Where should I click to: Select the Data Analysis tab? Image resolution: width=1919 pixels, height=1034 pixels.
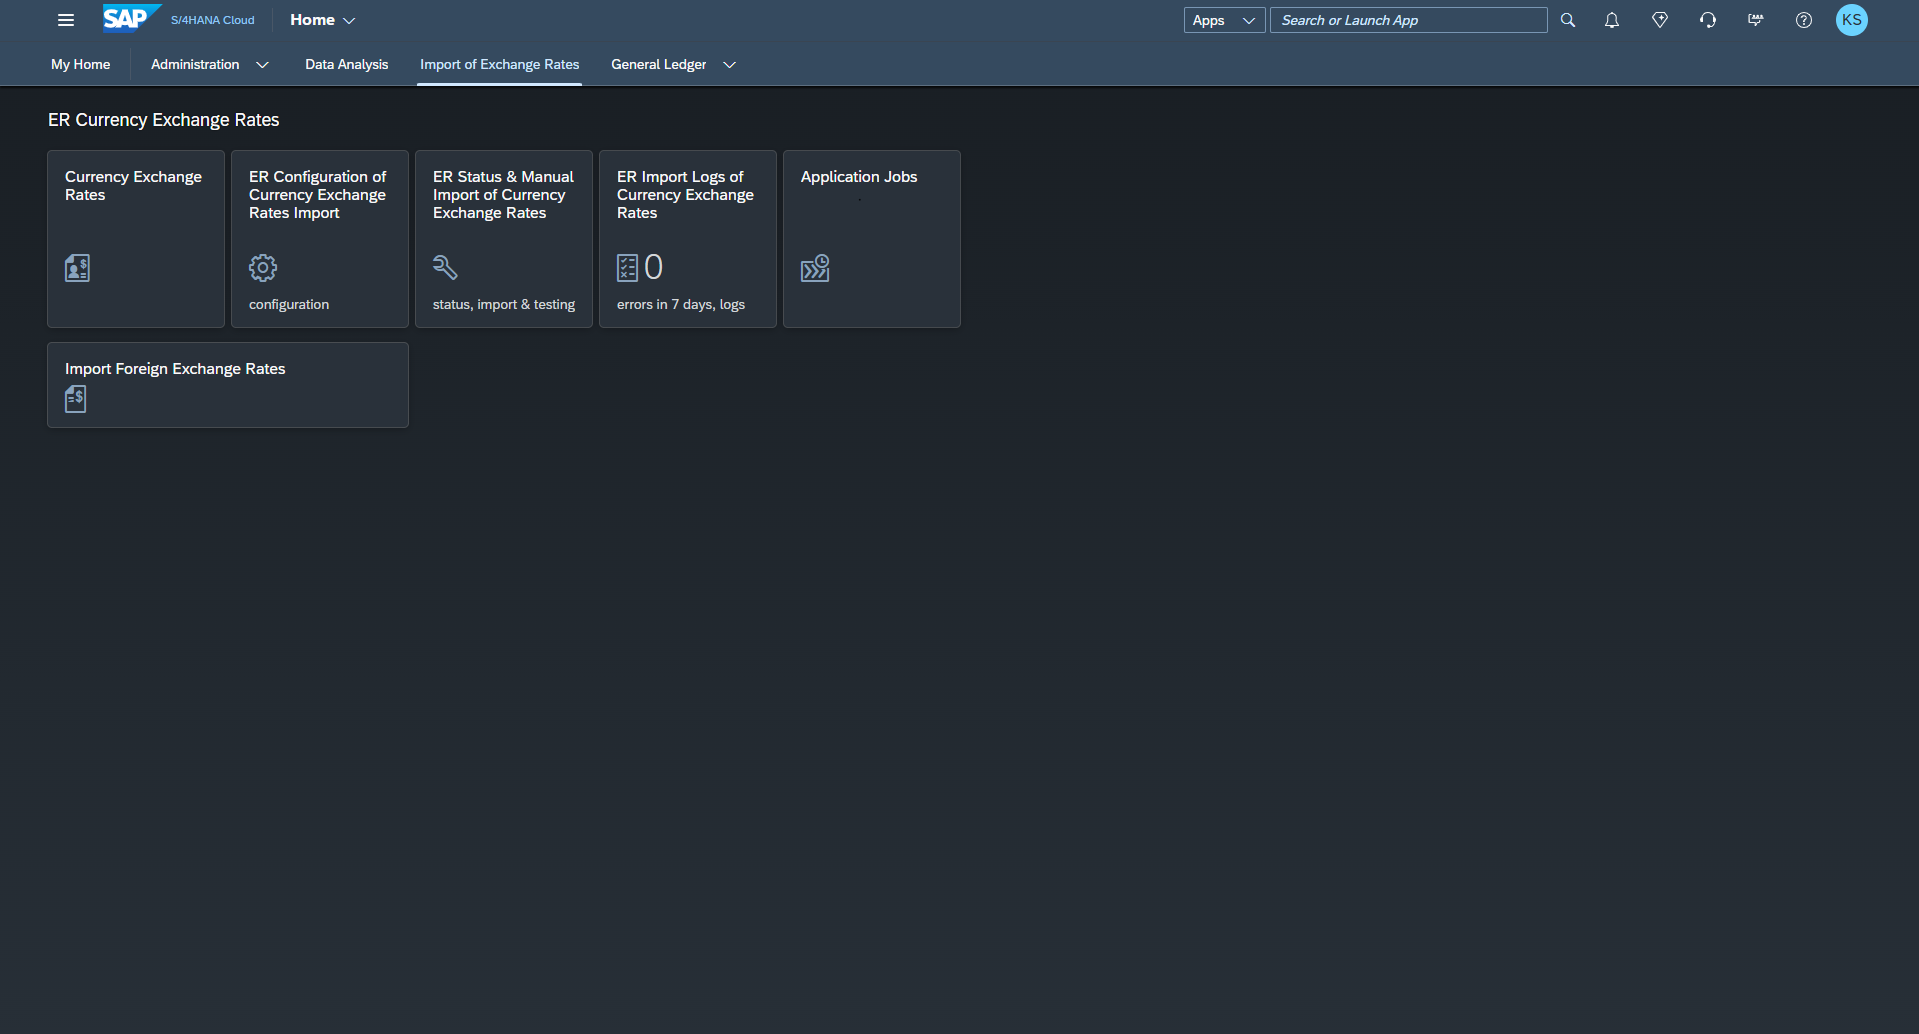(346, 65)
